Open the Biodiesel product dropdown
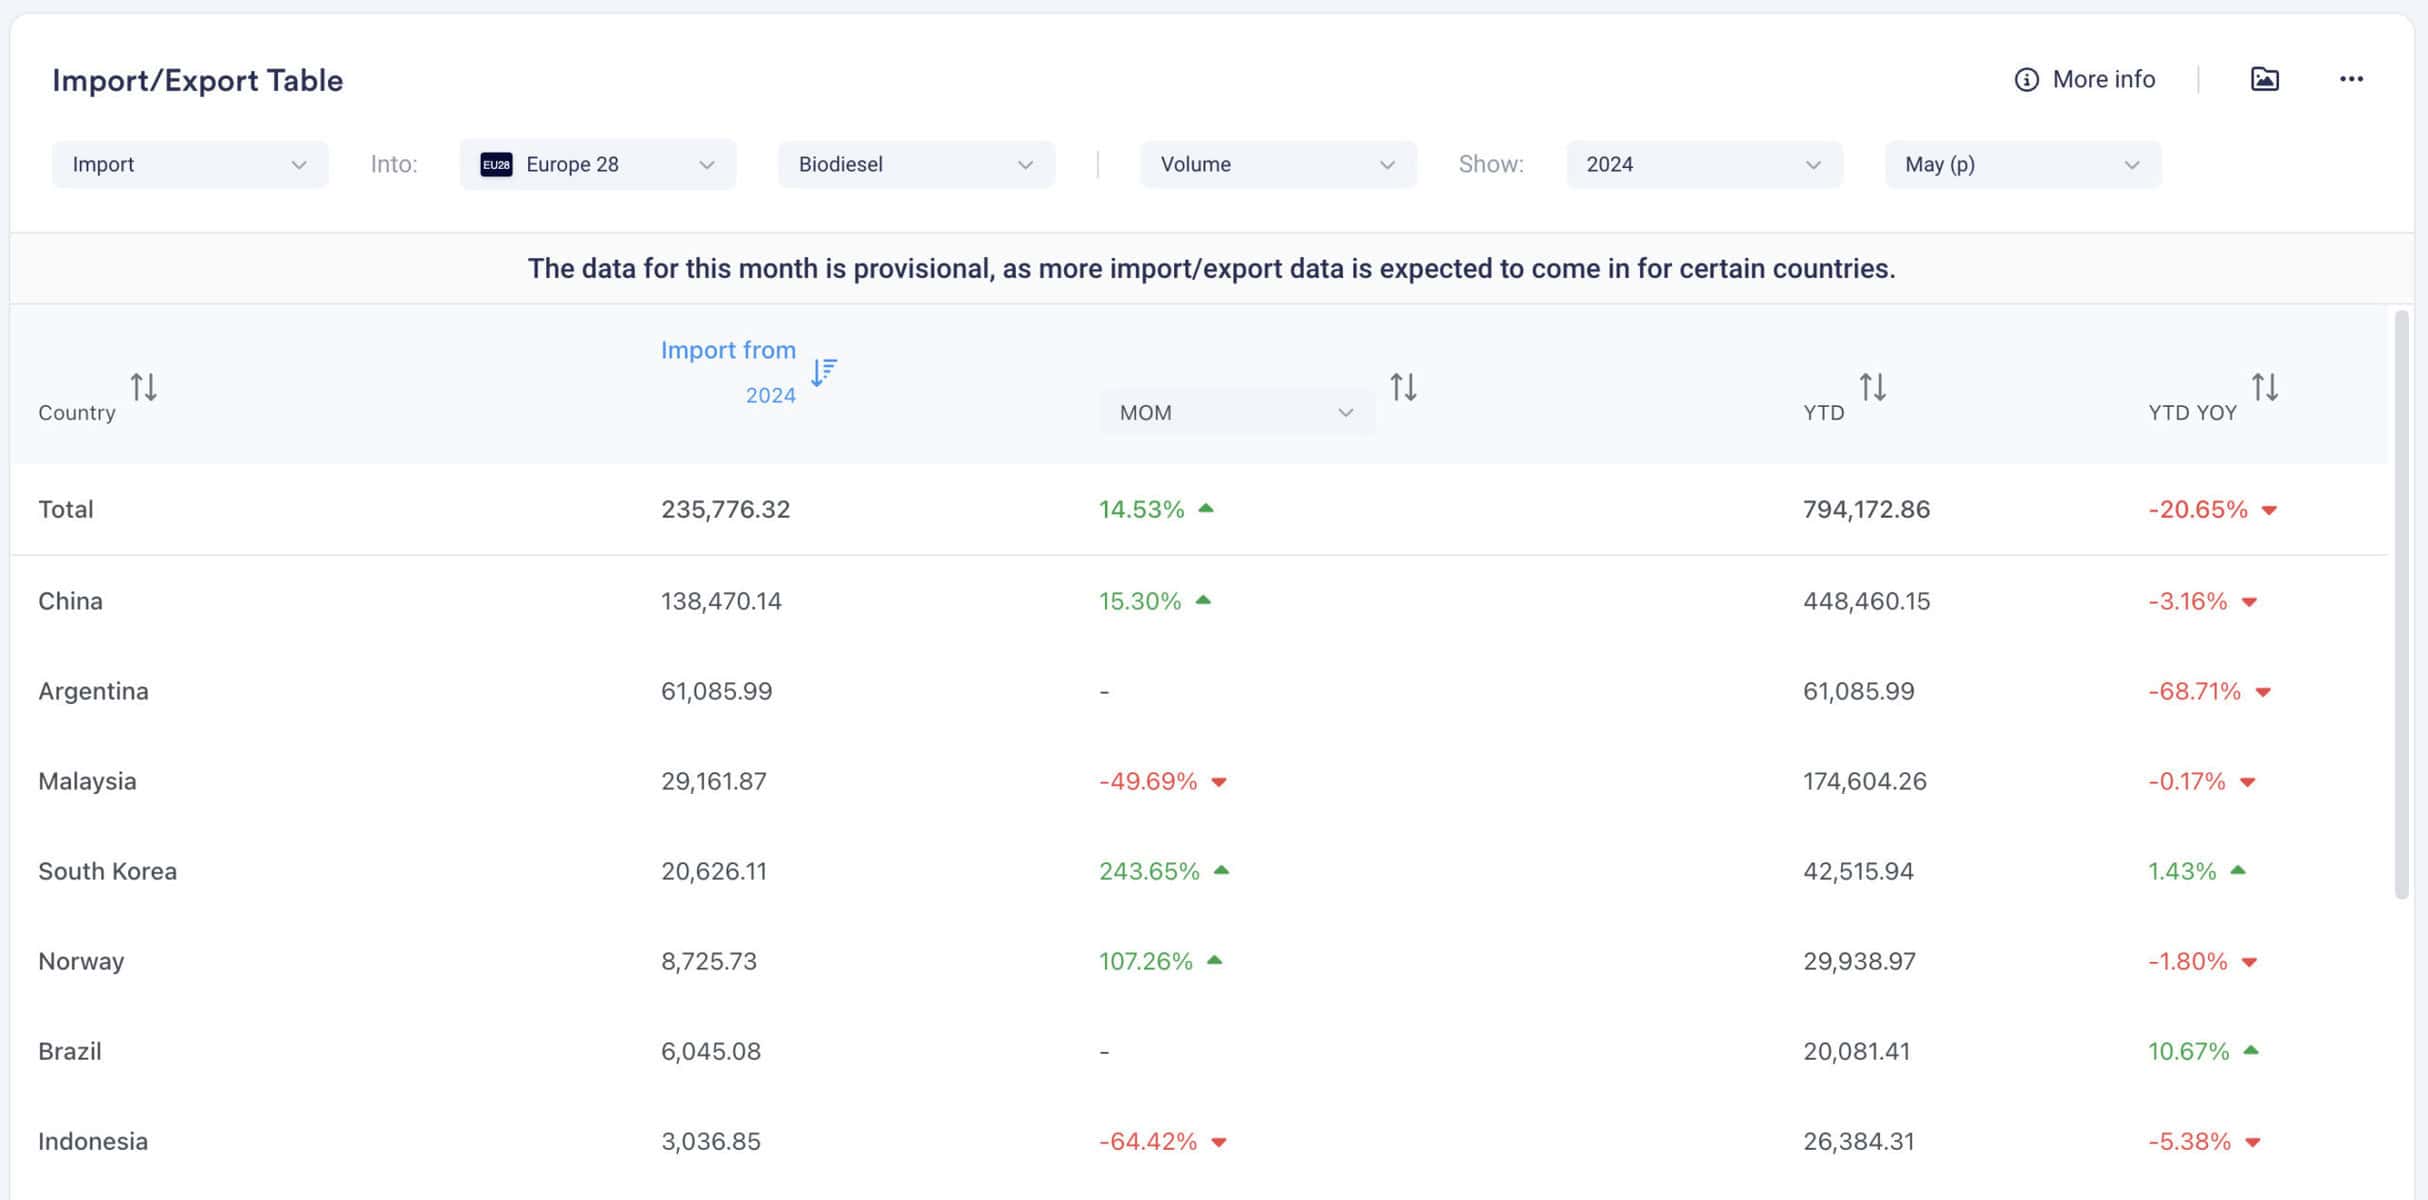This screenshot has width=2428, height=1200. [x=916, y=165]
